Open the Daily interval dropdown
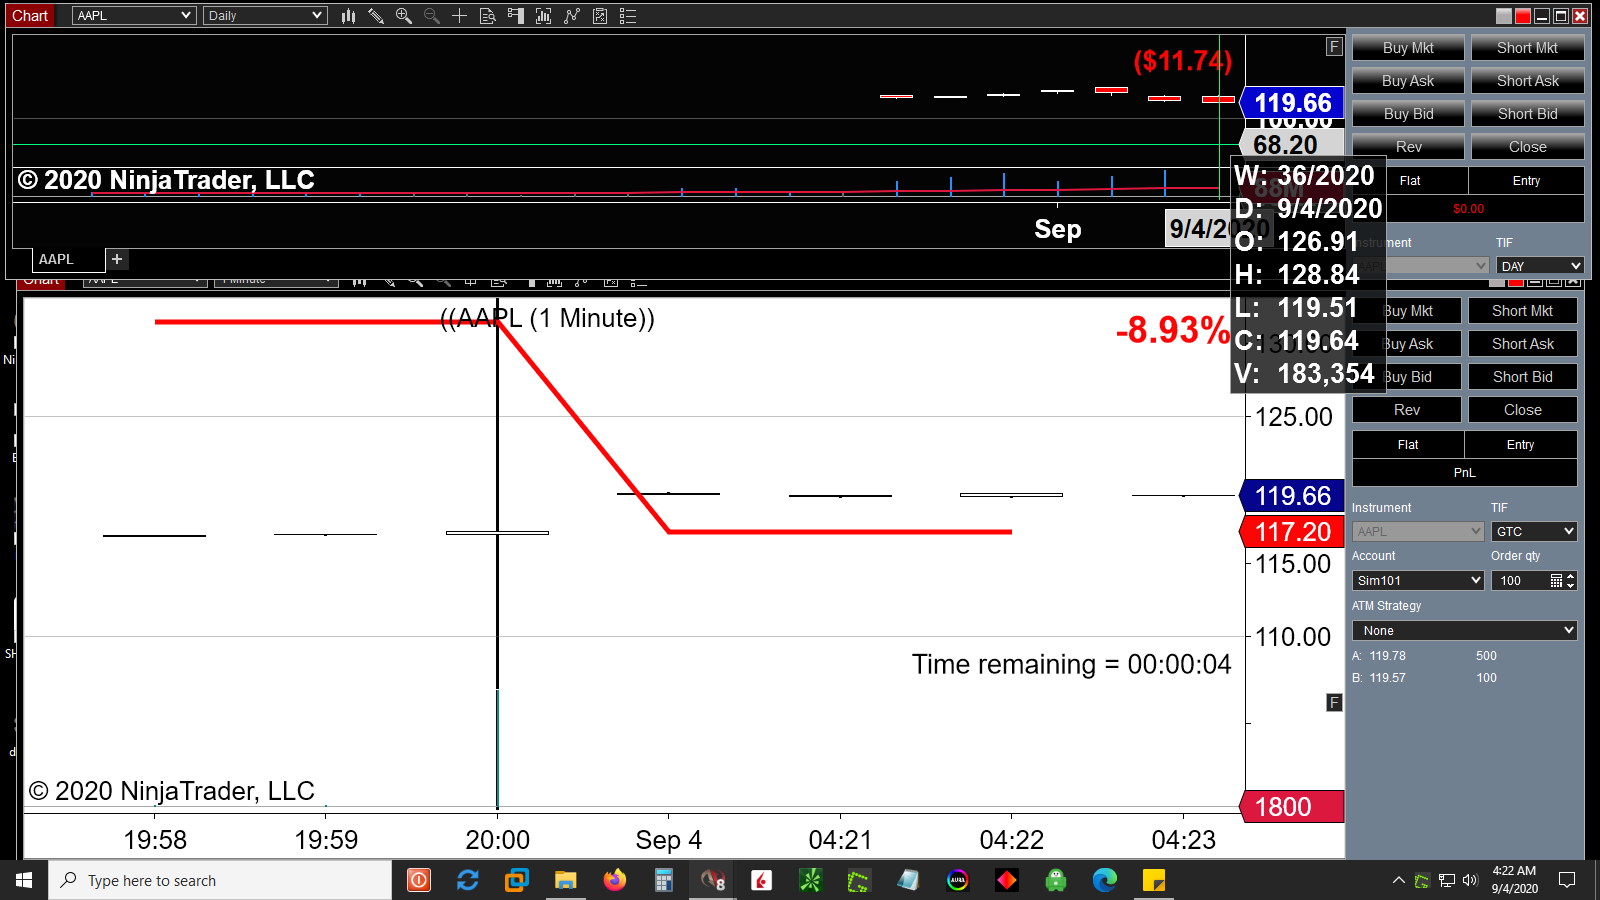The height and width of the screenshot is (900, 1600). coord(265,16)
